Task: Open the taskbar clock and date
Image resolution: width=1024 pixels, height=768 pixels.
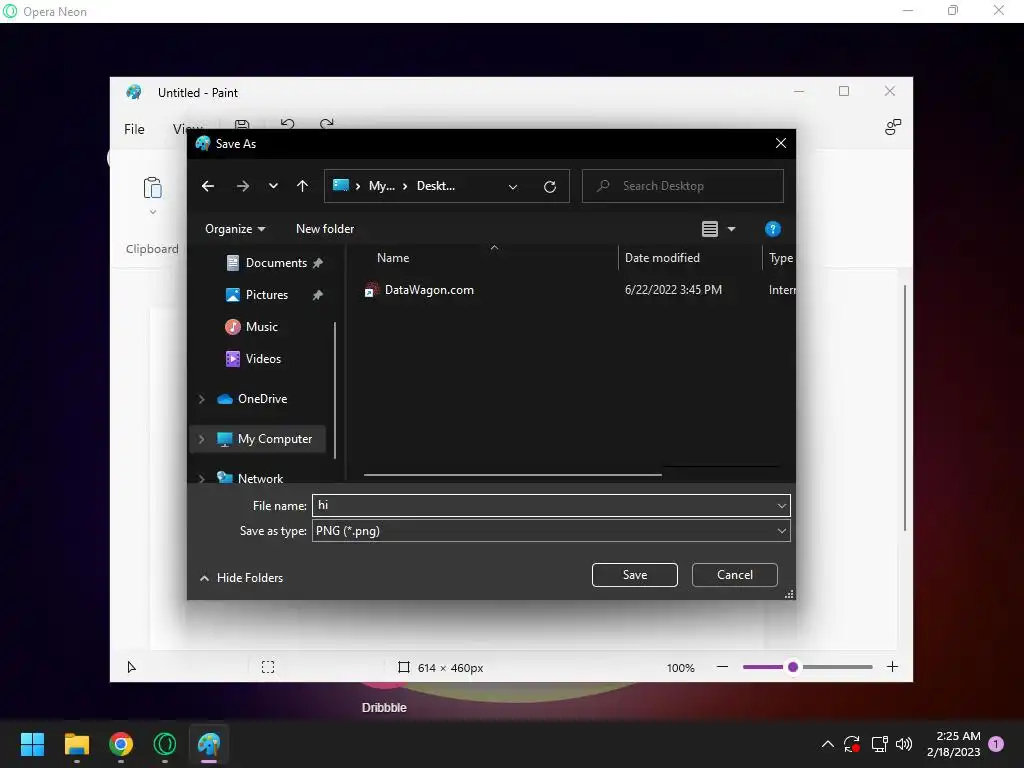Action: pyautogui.click(x=953, y=744)
